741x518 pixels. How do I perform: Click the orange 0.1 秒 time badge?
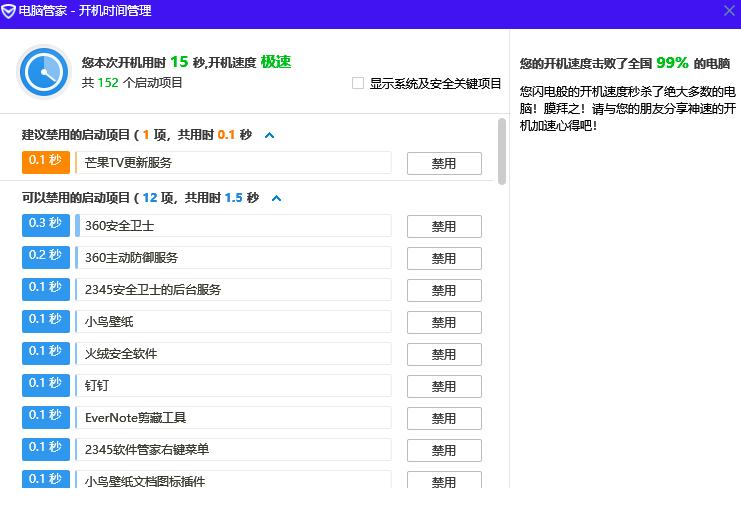(46, 162)
